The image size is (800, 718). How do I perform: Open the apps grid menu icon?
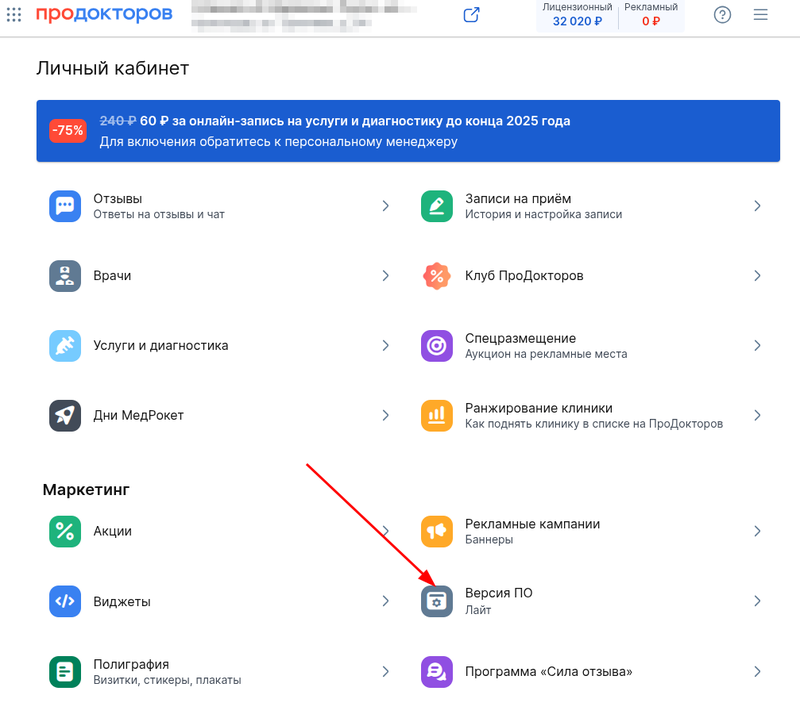(14, 15)
